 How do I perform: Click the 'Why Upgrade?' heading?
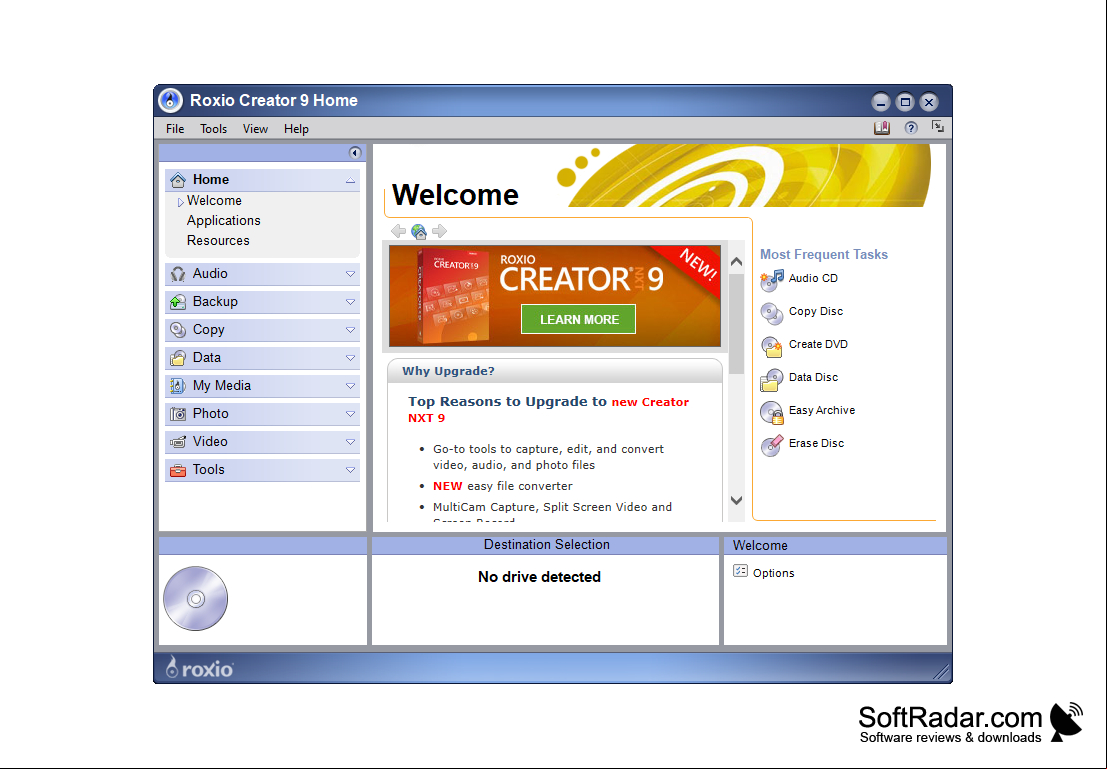tap(448, 371)
